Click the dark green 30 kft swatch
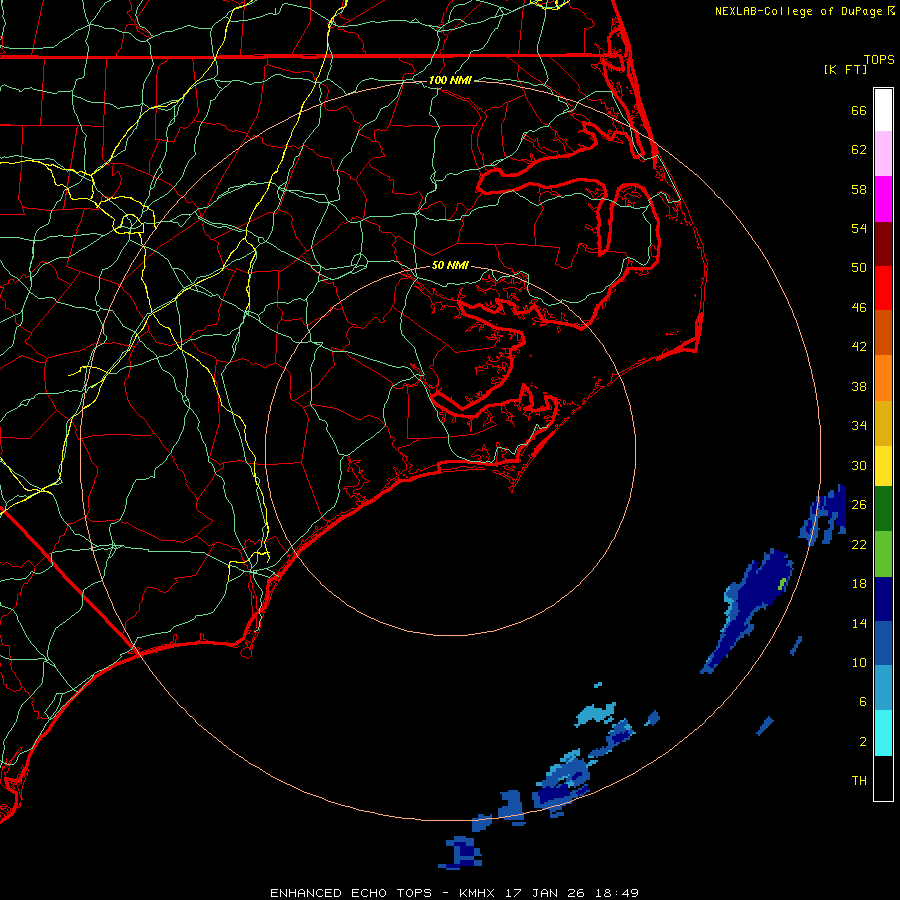Screen dimensions: 900x900 point(883,509)
